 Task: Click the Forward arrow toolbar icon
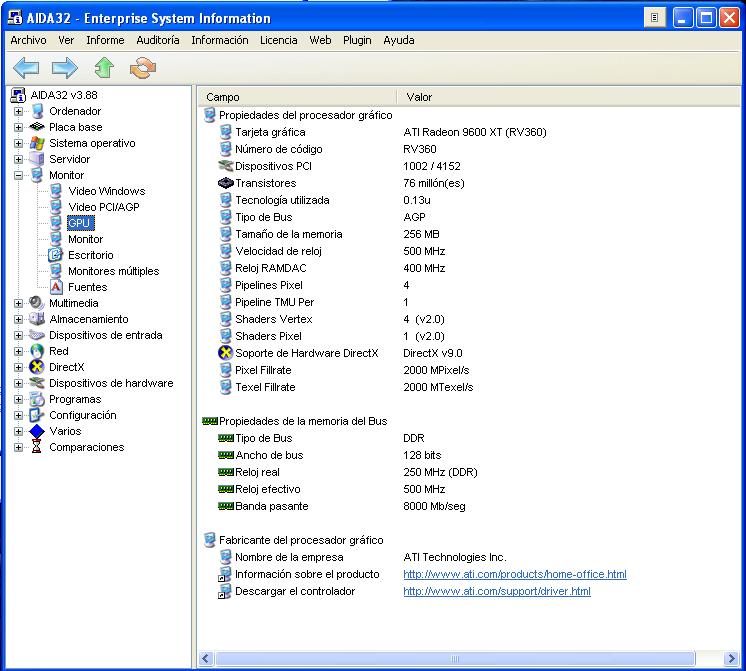pyautogui.click(x=65, y=68)
